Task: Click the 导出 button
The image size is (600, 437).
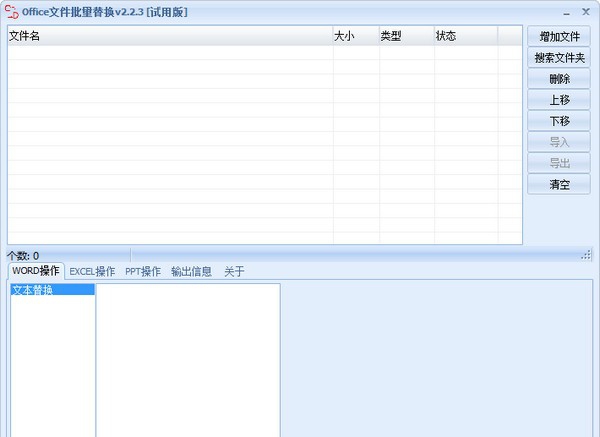Action: coord(559,163)
